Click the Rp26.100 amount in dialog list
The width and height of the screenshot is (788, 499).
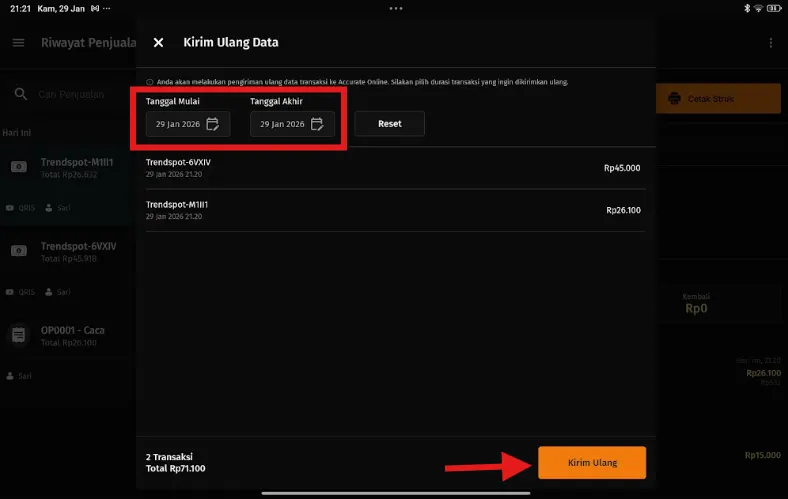tap(623, 210)
